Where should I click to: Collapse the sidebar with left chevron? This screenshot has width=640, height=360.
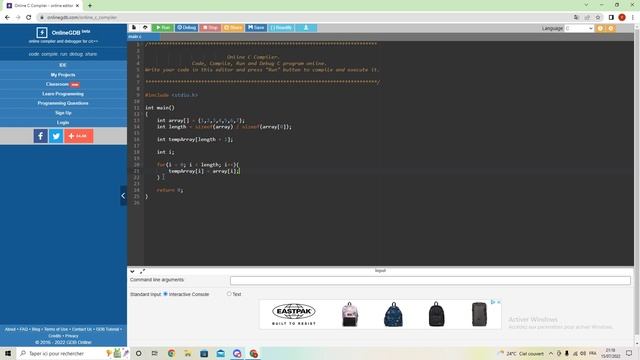coord(123,196)
